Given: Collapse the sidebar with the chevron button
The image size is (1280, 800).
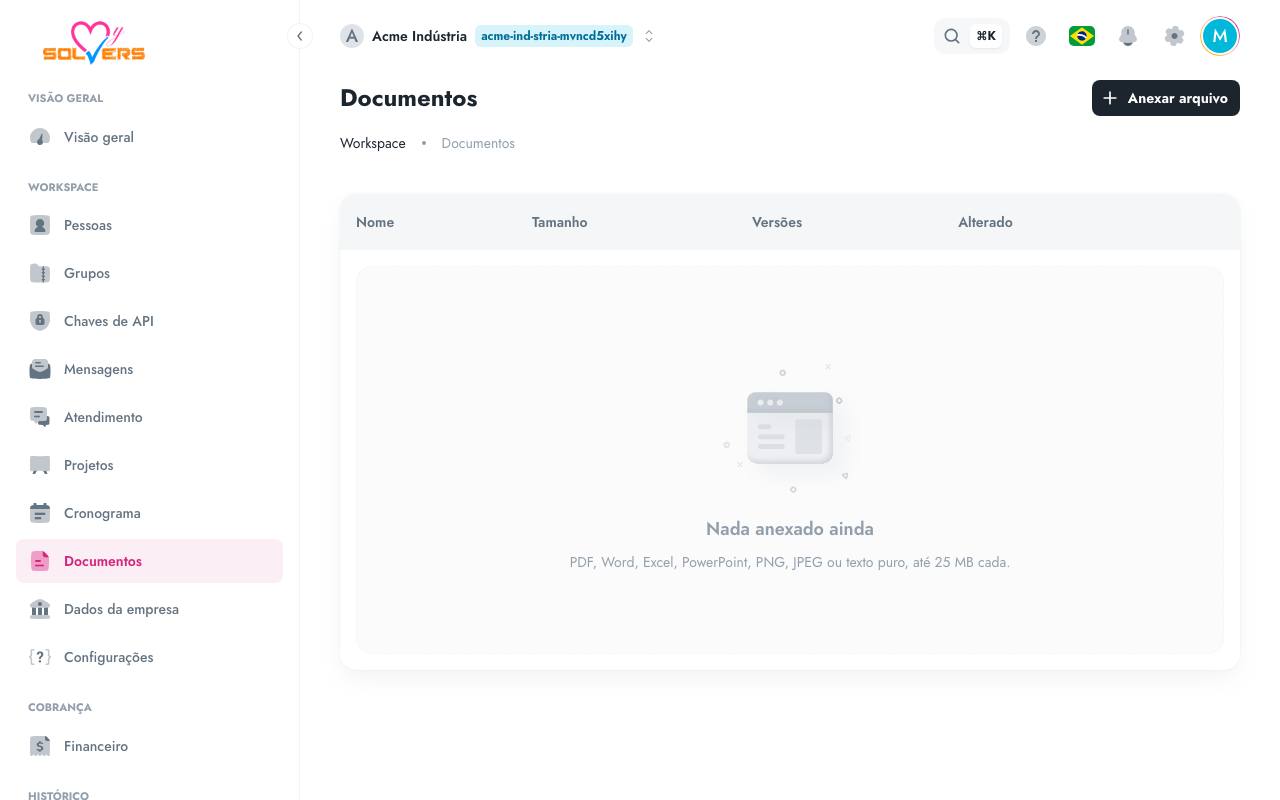Looking at the screenshot, I should 299,36.
